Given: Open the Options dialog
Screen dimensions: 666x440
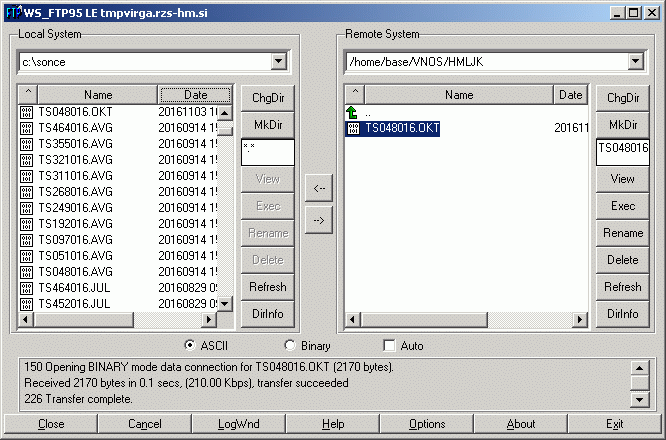Looking at the screenshot, I should pos(427,424).
